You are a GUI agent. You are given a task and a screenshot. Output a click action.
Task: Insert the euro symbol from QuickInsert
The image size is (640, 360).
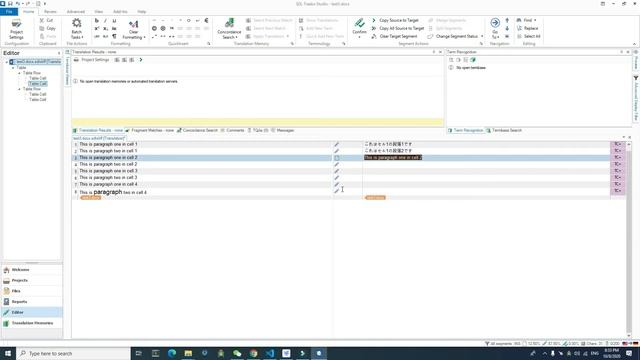206,20
